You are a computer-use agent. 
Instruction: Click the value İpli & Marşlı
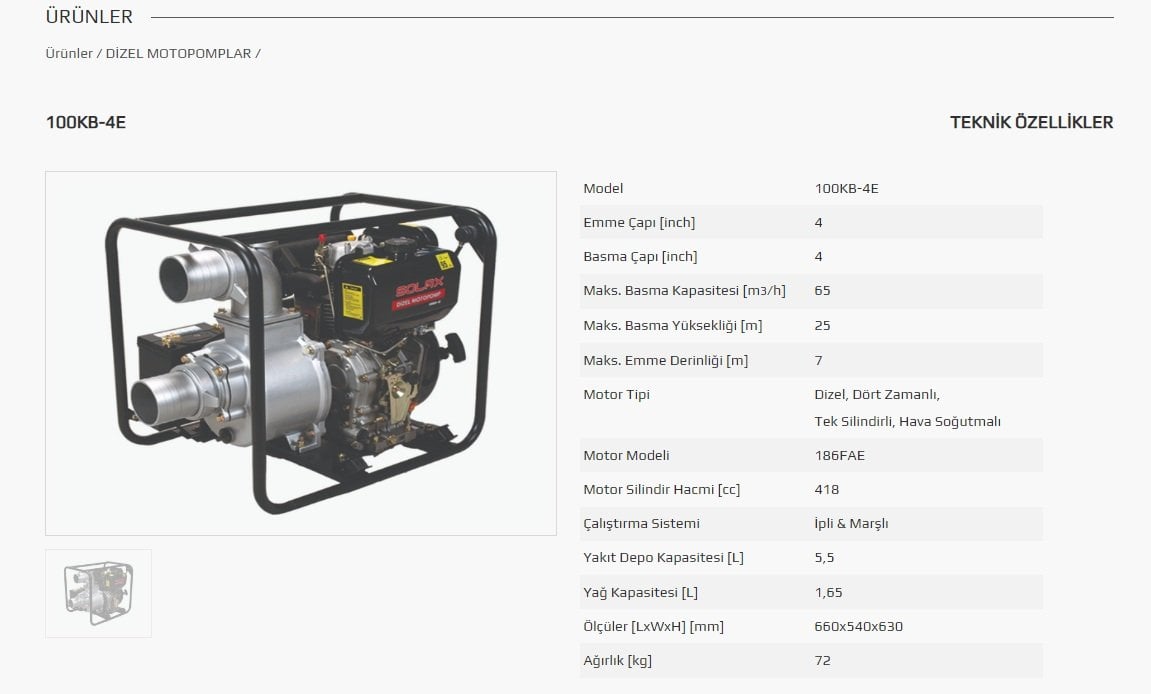click(x=852, y=524)
